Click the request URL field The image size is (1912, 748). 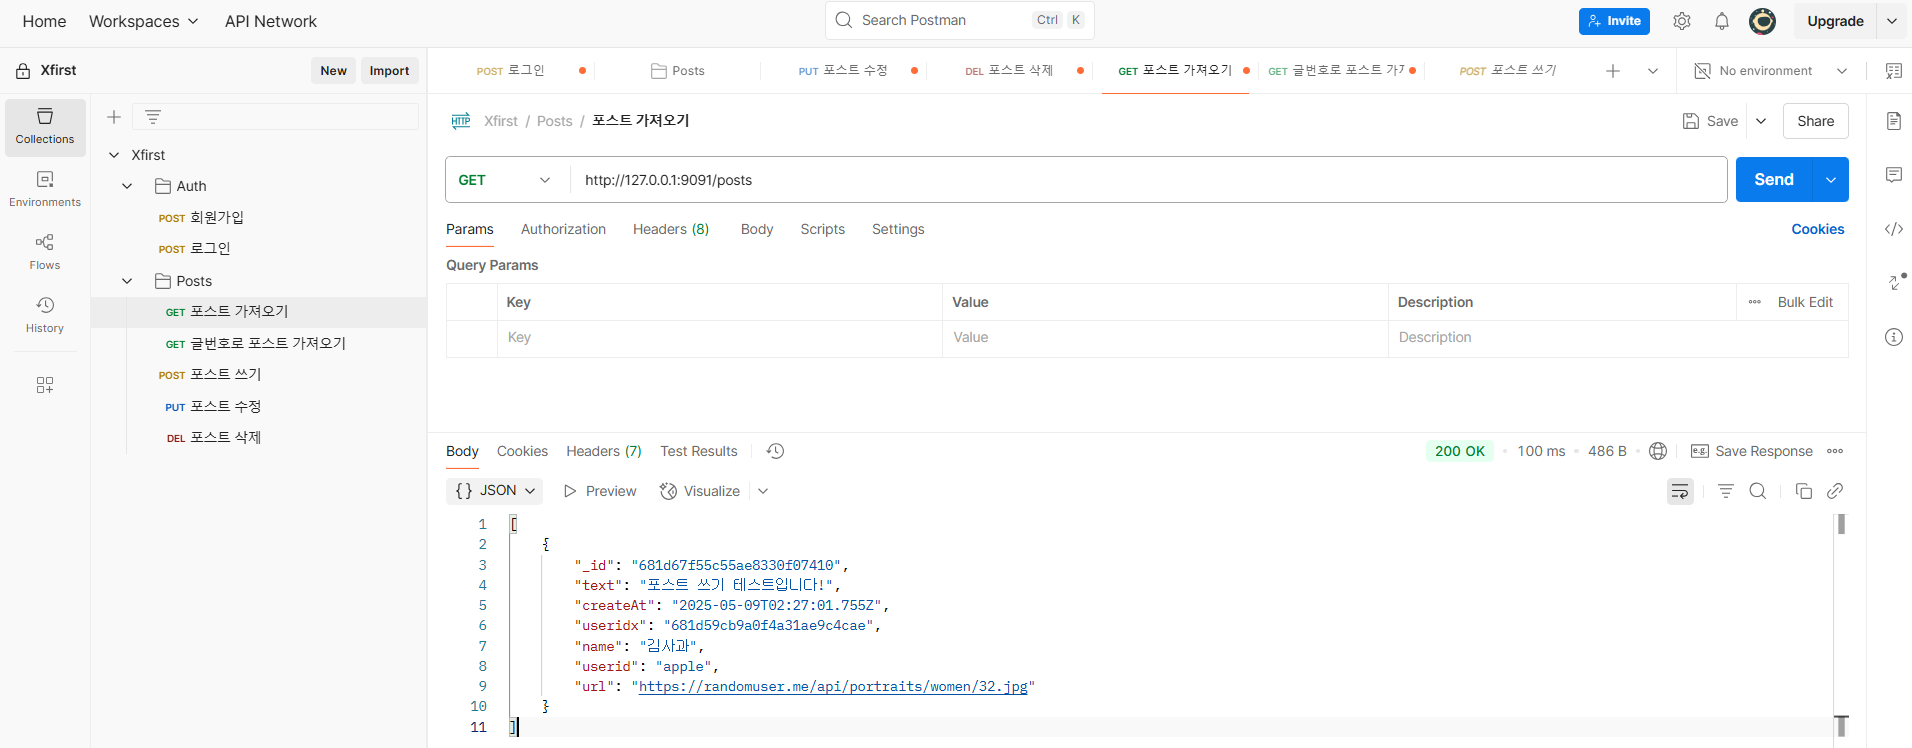pos(1148,180)
